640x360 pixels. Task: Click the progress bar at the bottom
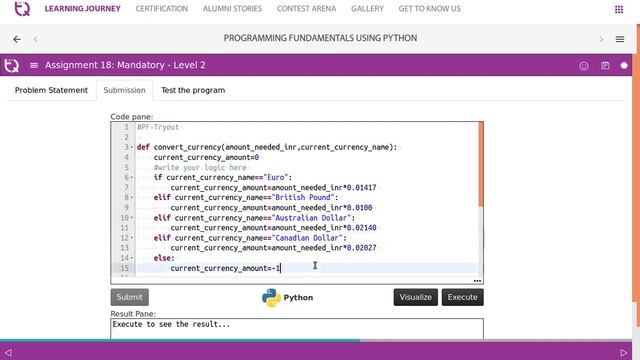[x=316, y=340]
